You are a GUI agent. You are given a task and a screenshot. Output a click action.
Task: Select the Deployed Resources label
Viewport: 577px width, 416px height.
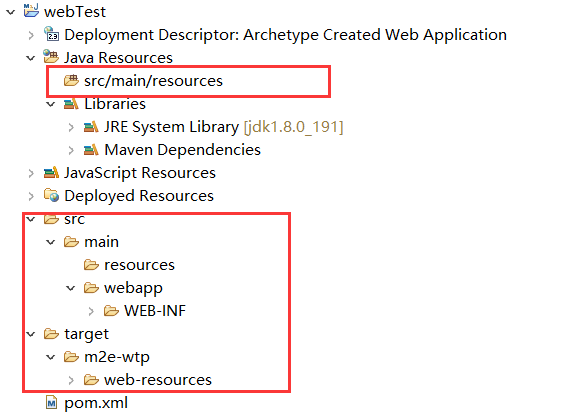coord(139,196)
